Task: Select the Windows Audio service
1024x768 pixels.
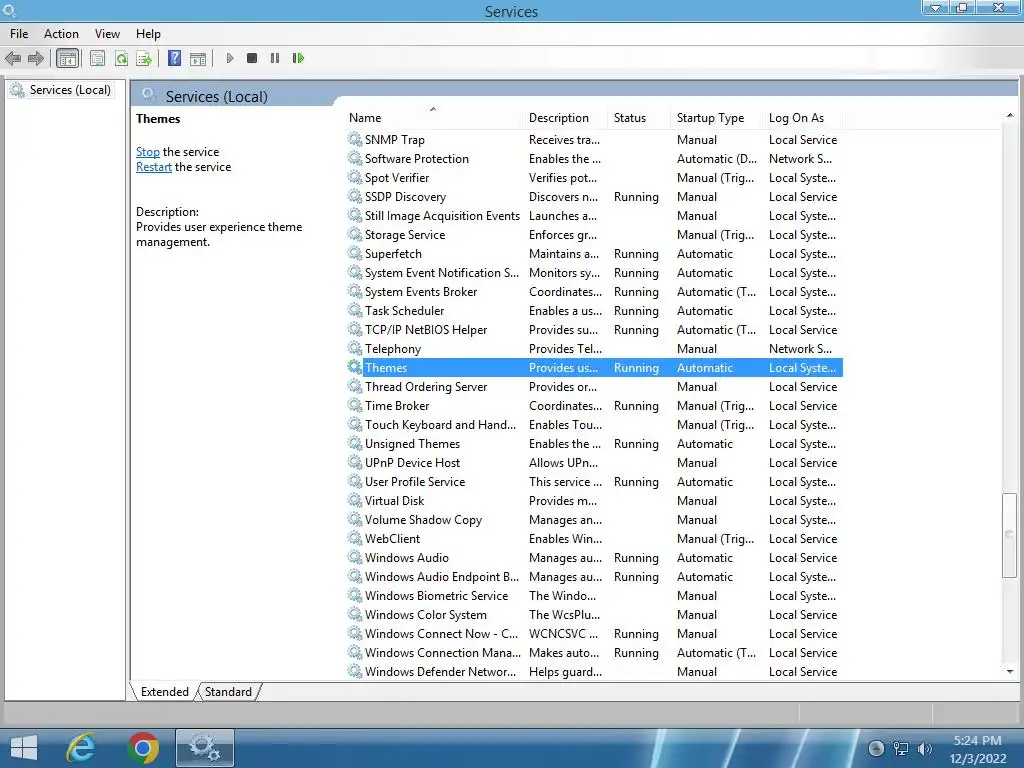Action: (594, 558)
